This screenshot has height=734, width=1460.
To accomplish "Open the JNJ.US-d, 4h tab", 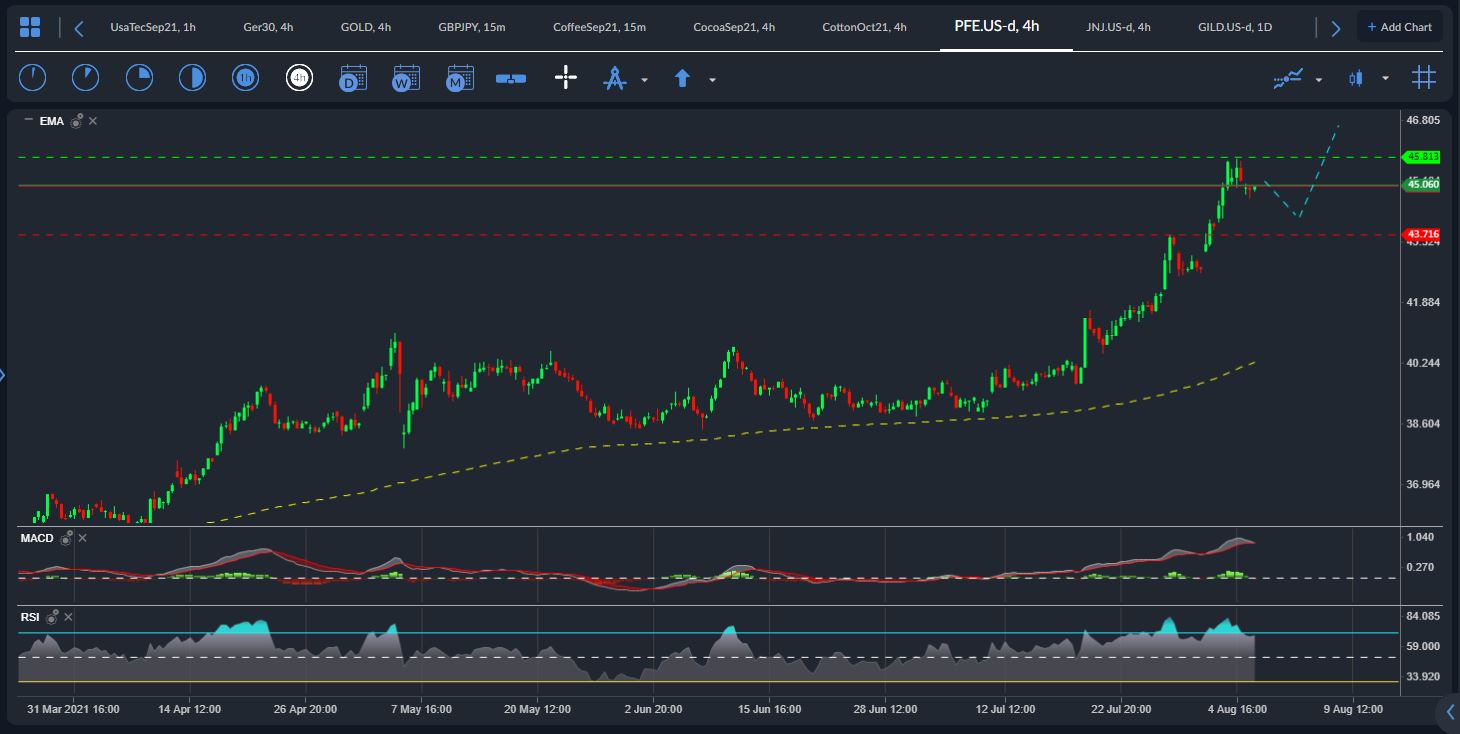I will [1118, 27].
